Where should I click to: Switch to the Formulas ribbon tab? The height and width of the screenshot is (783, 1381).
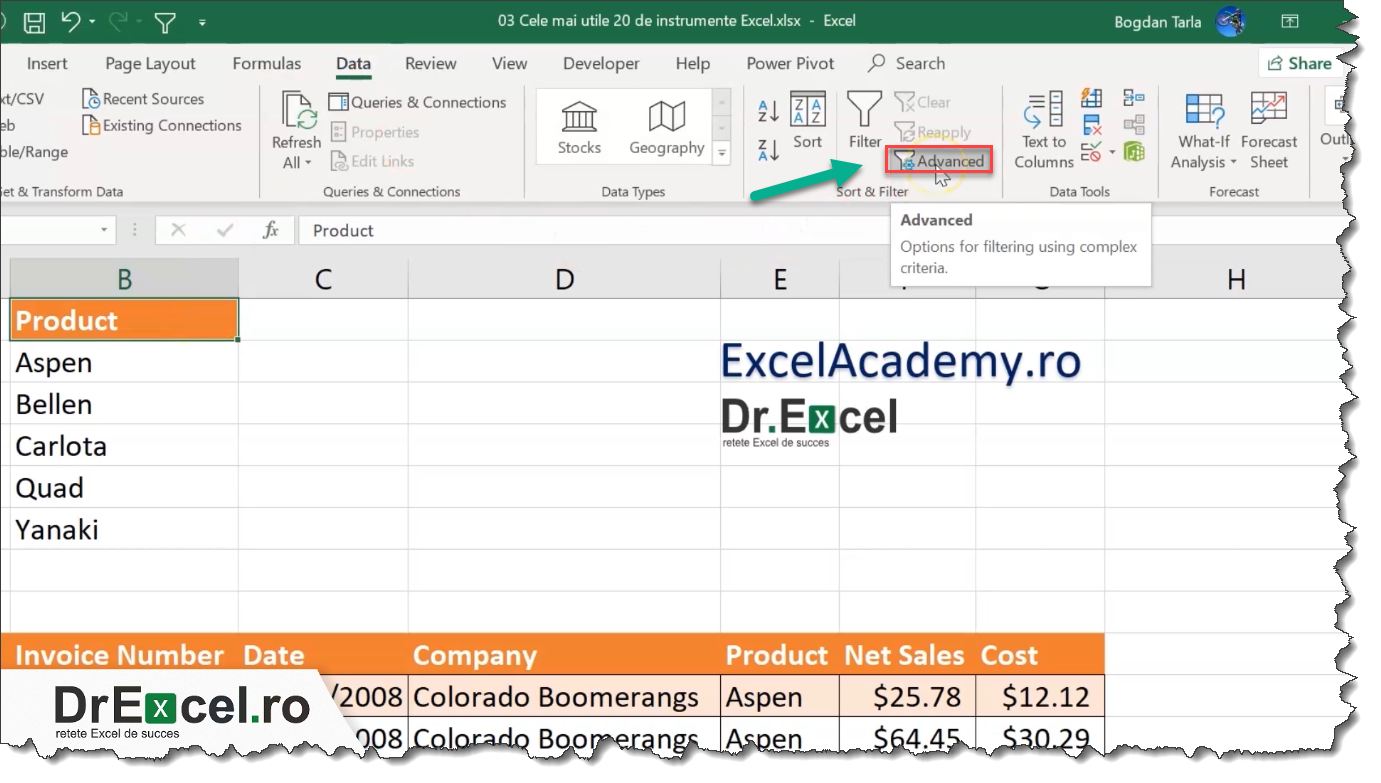tap(266, 63)
